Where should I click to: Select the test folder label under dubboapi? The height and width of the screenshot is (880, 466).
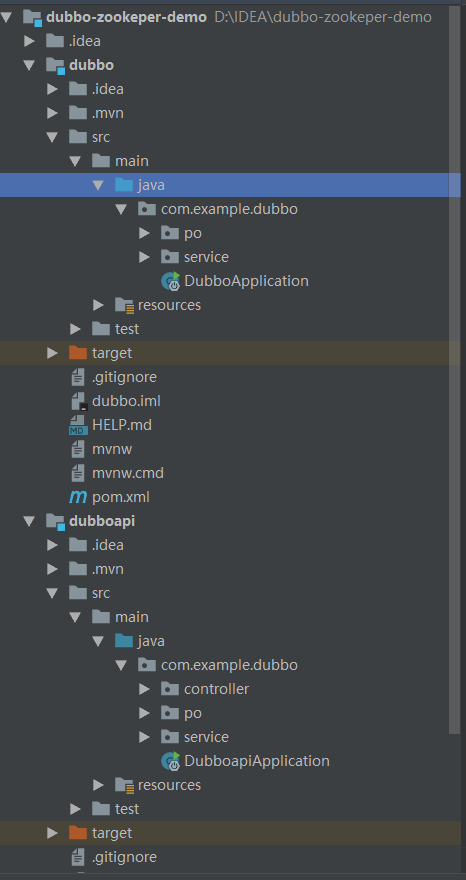127,809
